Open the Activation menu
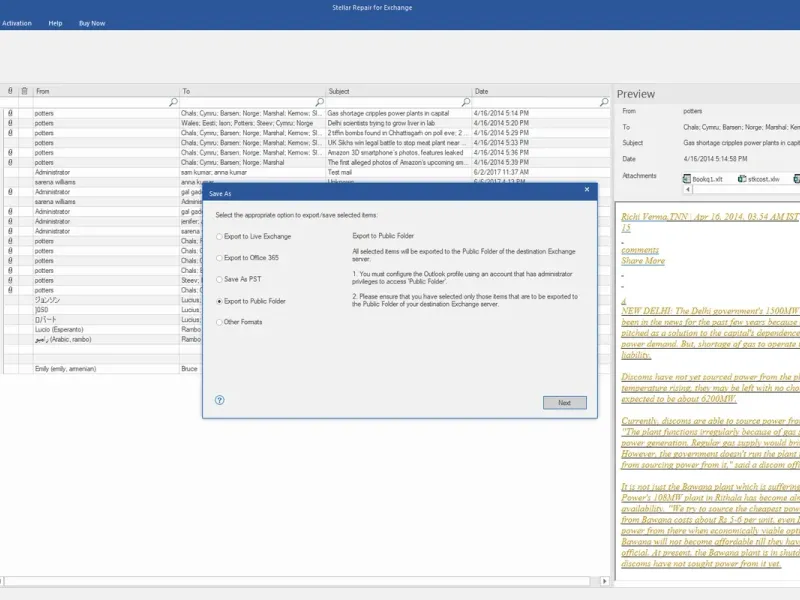This screenshot has width=800, height=600. [x=17, y=23]
